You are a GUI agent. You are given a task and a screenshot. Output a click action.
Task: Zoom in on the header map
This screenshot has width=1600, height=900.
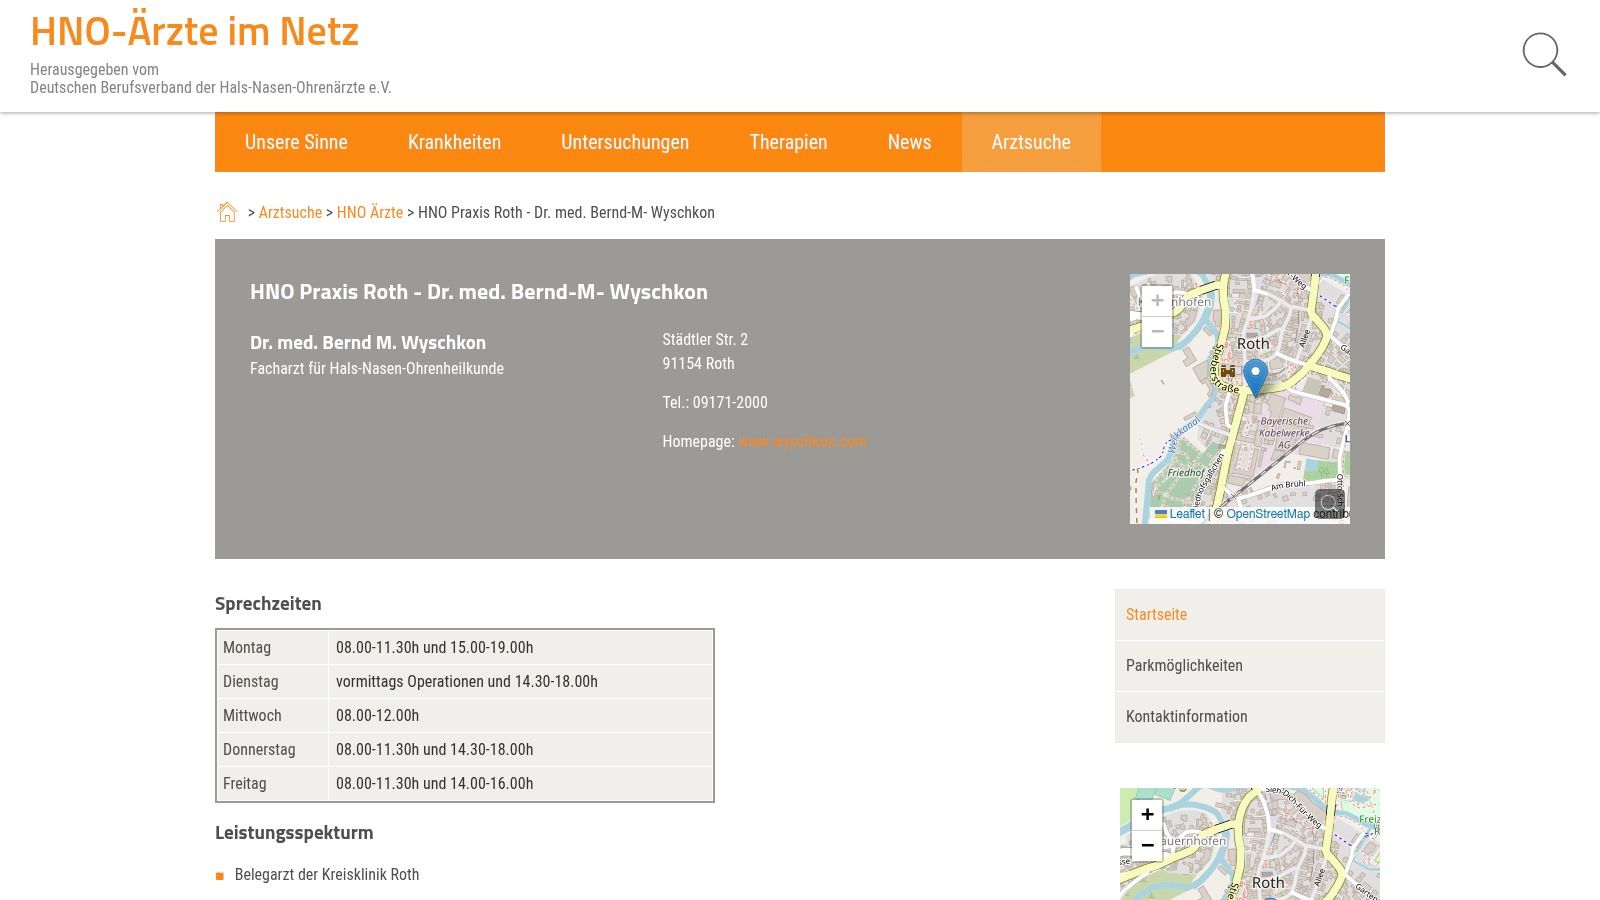click(x=1157, y=301)
